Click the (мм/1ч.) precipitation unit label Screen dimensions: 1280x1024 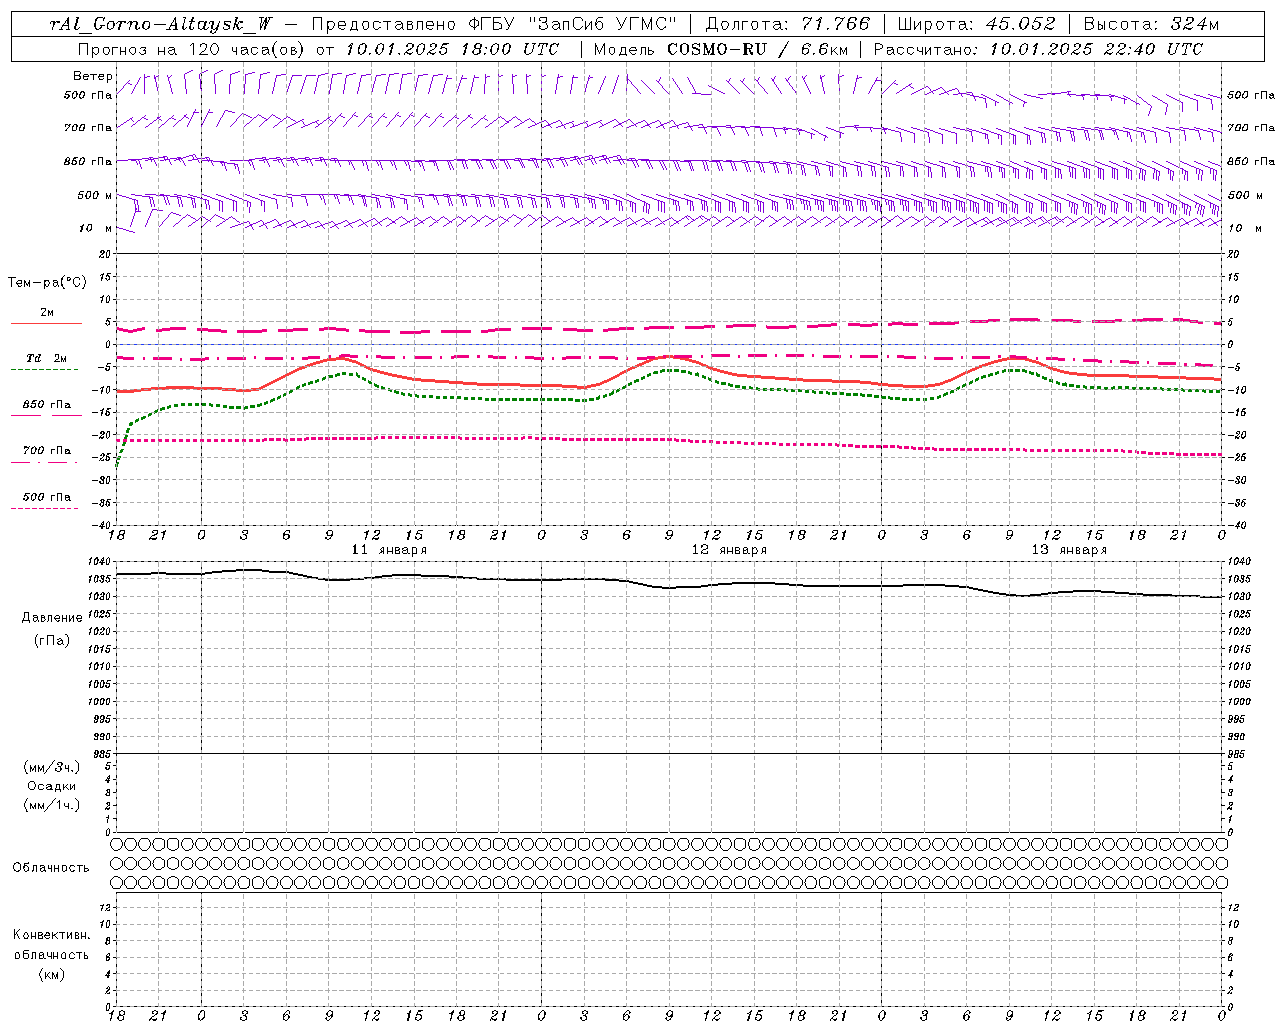[52, 805]
